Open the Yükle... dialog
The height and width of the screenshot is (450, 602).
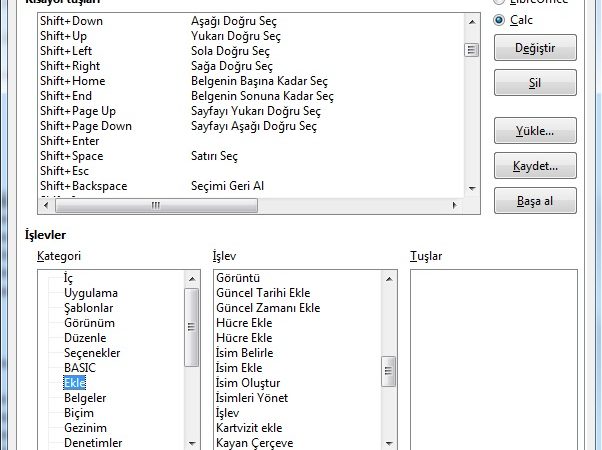(x=534, y=131)
